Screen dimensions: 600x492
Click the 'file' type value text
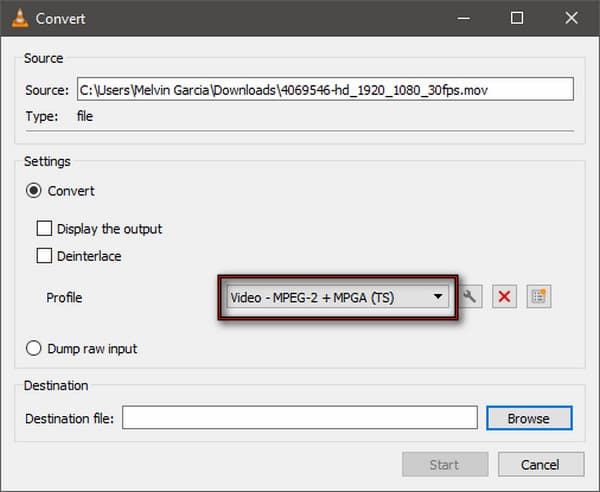85,116
